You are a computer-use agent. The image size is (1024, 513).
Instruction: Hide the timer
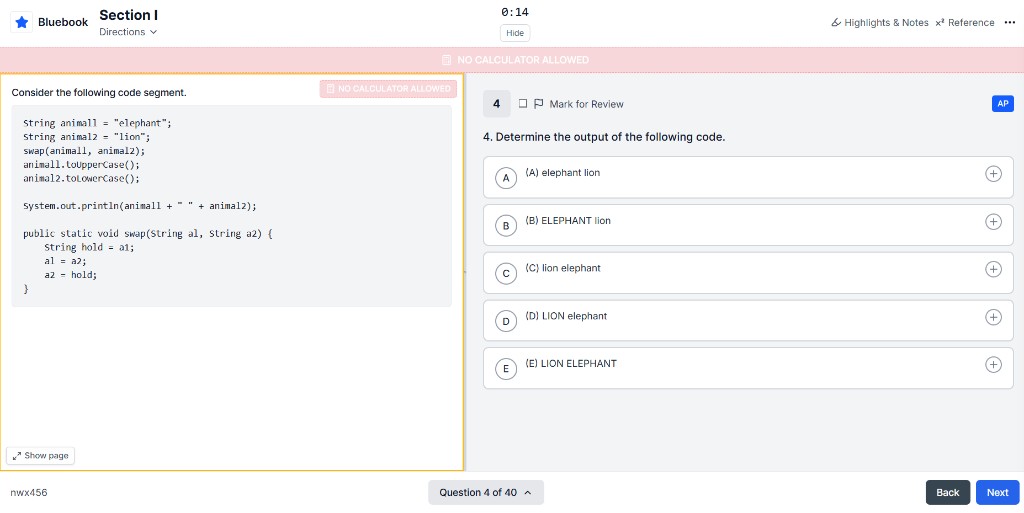515,33
